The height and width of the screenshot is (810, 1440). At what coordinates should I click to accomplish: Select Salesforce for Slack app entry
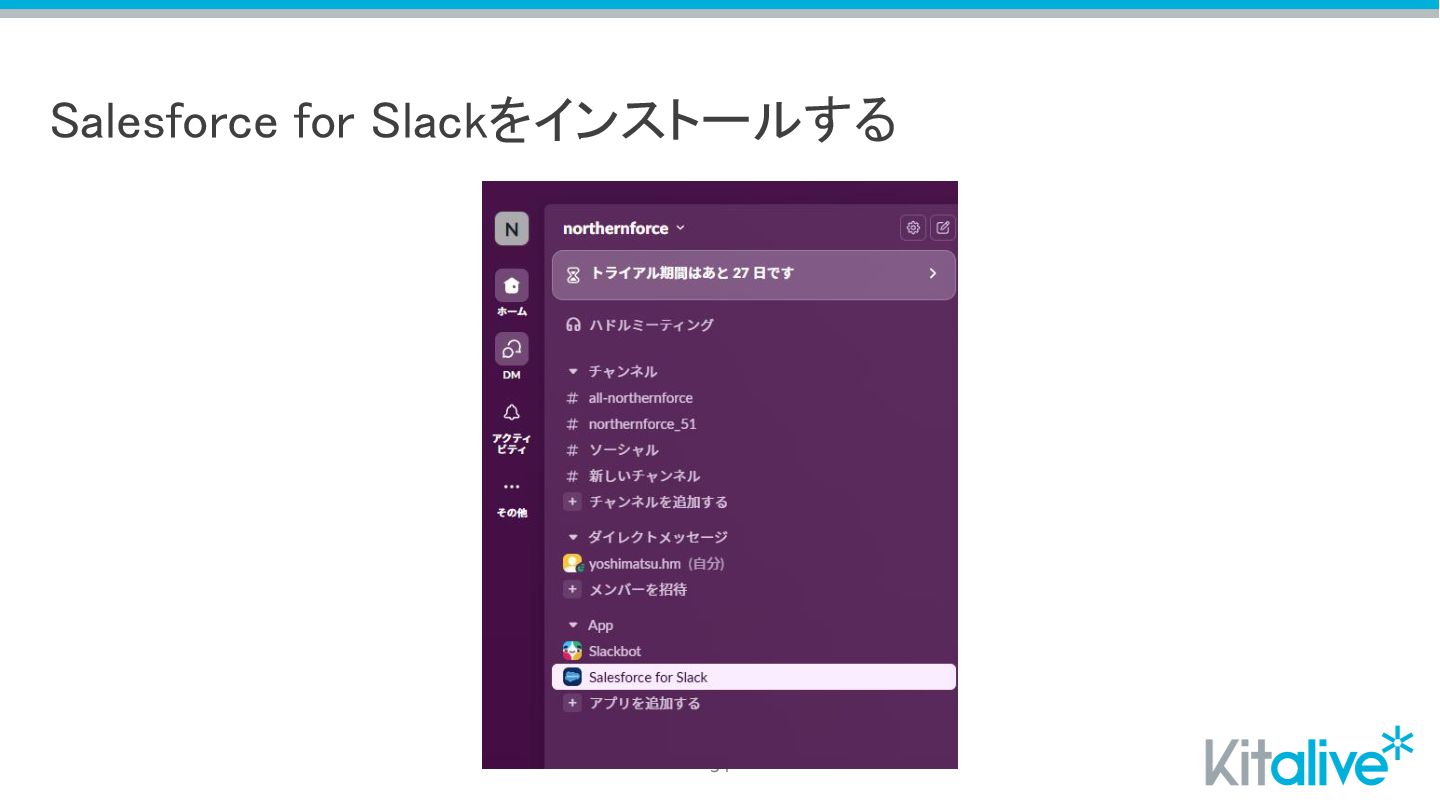click(x=754, y=677)
